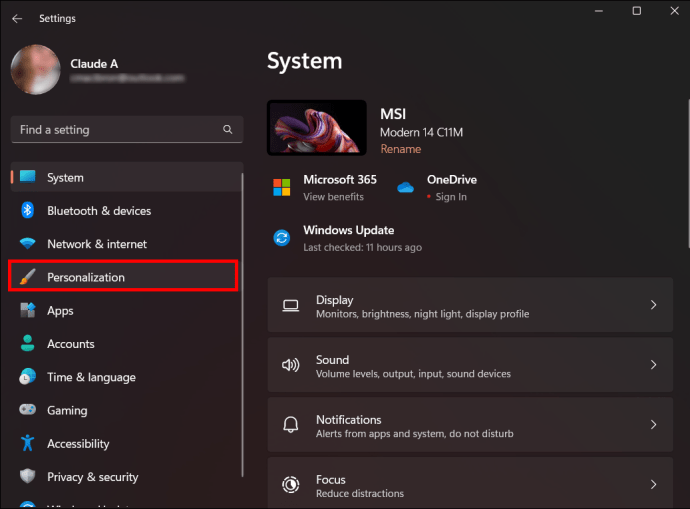Click the System monitor icon
This screenshot has height=509, width=690.
click(x=27, y=177)
